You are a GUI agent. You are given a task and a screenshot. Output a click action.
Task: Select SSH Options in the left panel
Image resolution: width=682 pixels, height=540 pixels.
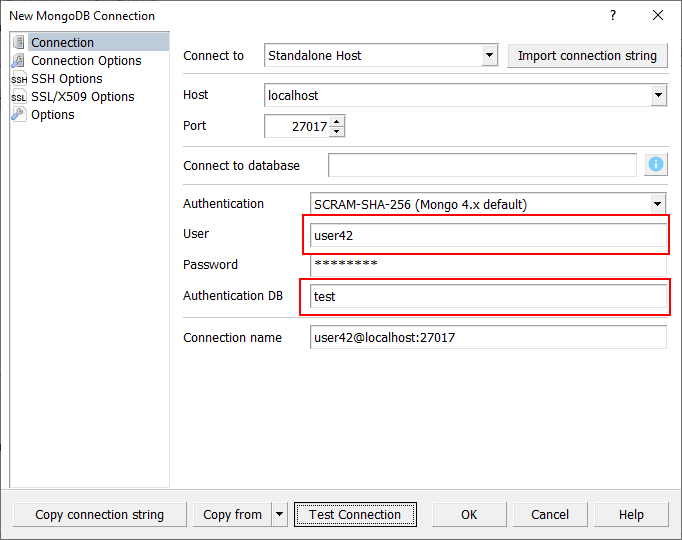[66, 79]
